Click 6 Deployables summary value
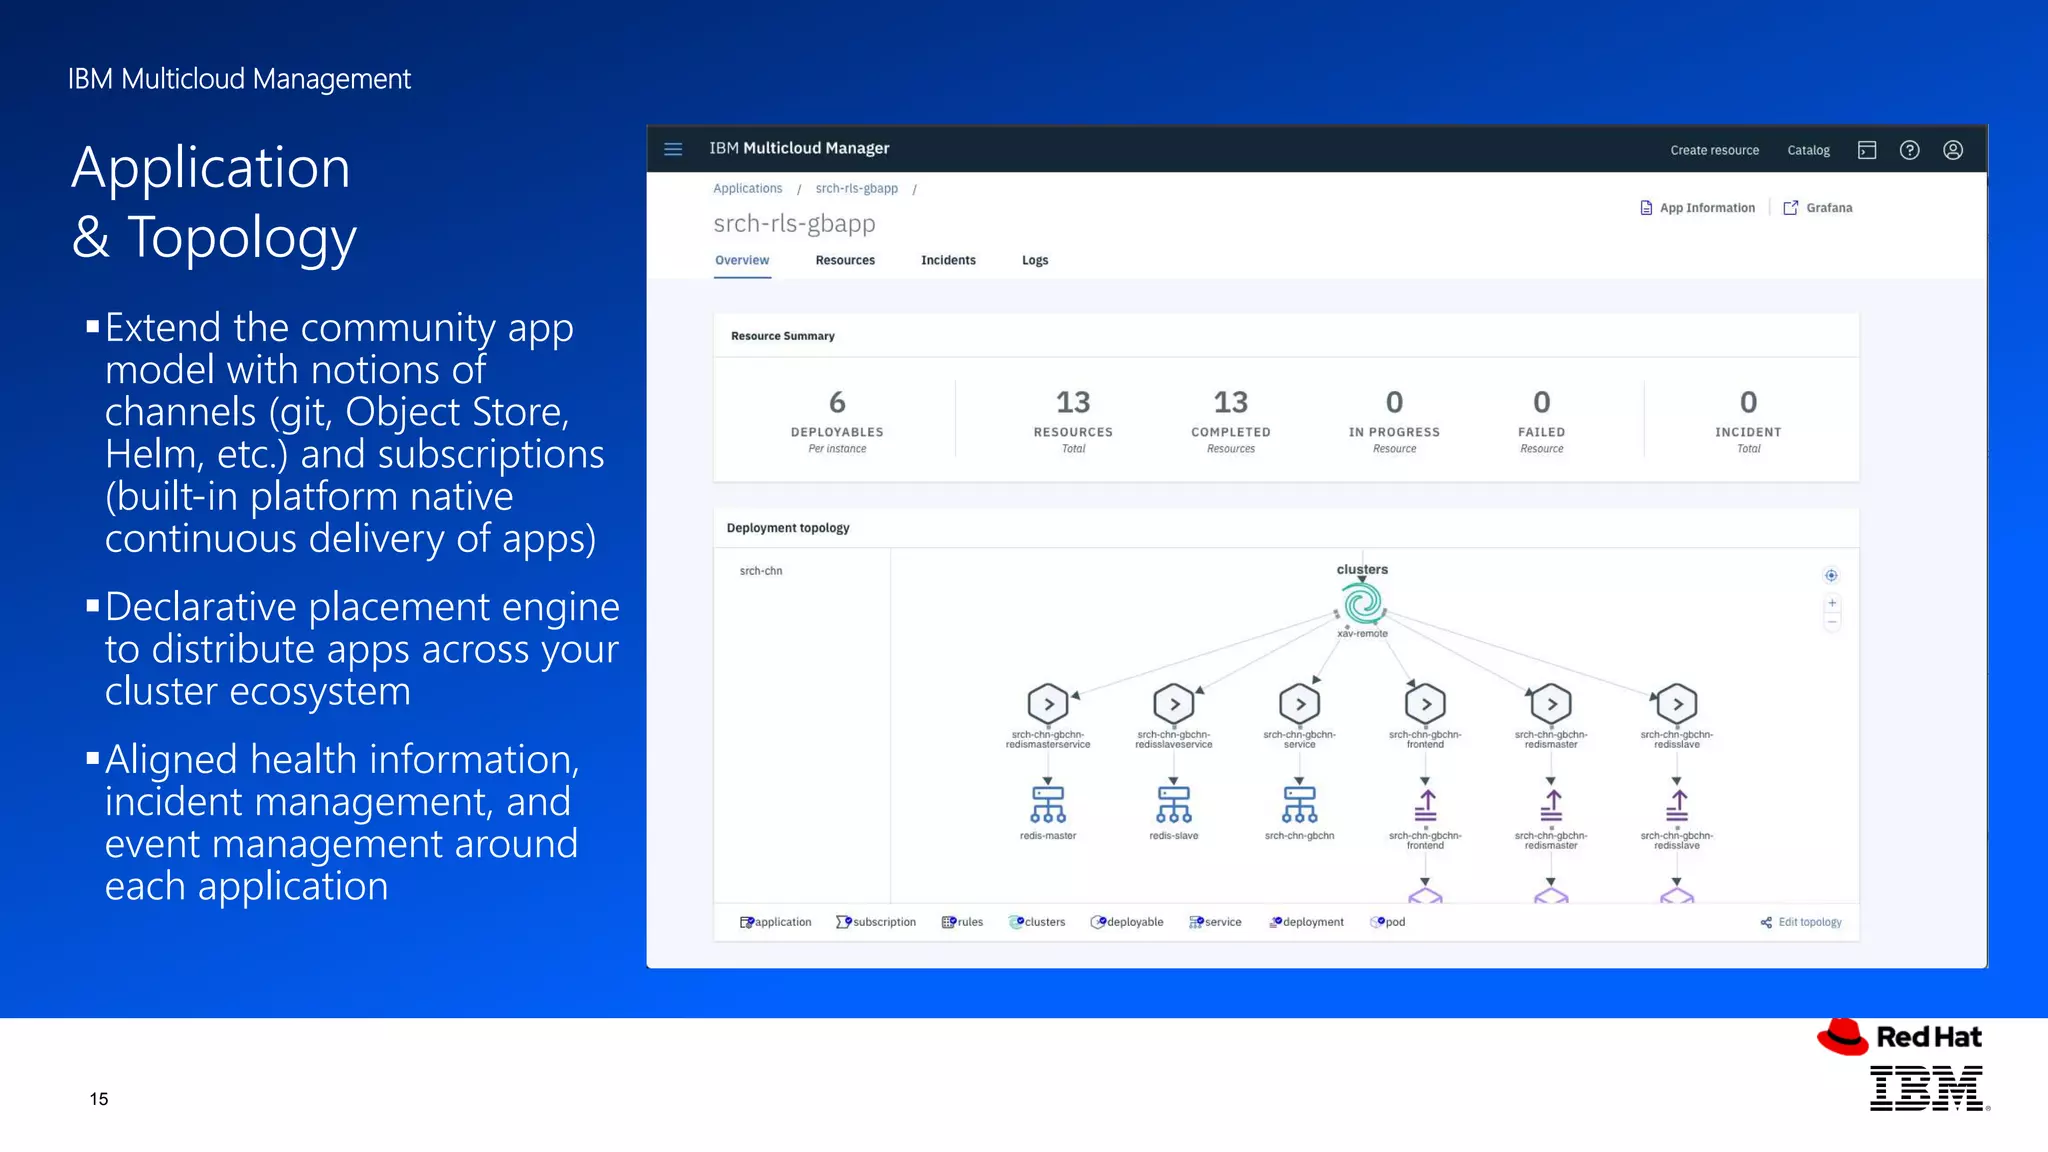2048x1152 pixels. pos(837,402)
